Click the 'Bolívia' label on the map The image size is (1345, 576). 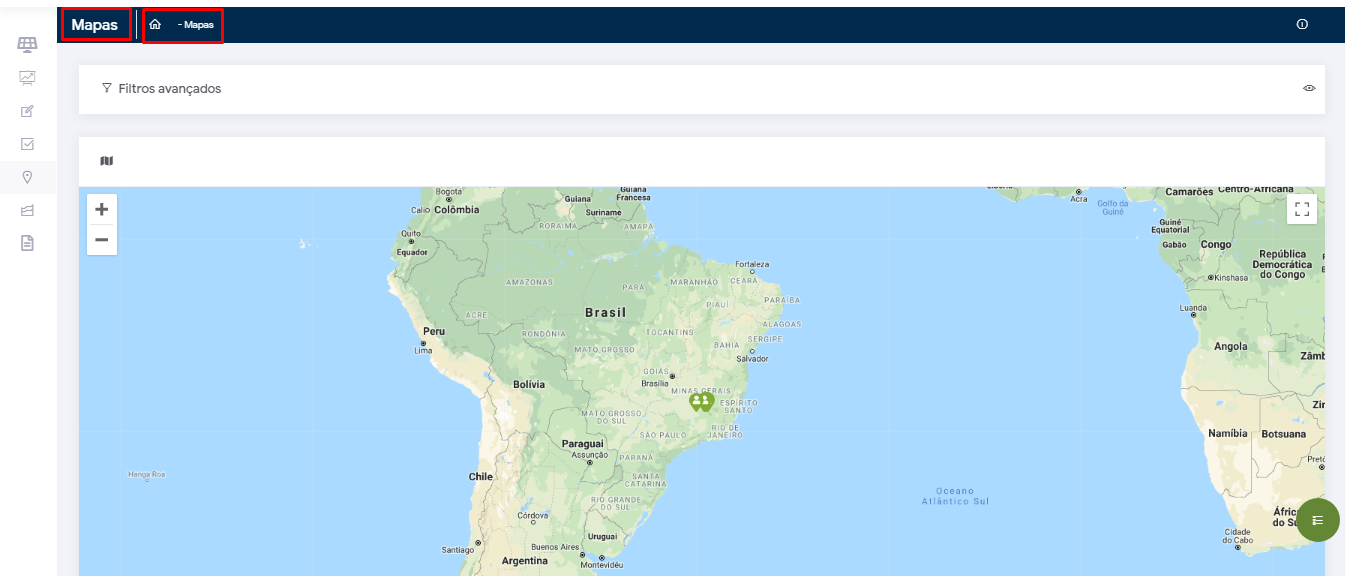click(x=529, y=384)
